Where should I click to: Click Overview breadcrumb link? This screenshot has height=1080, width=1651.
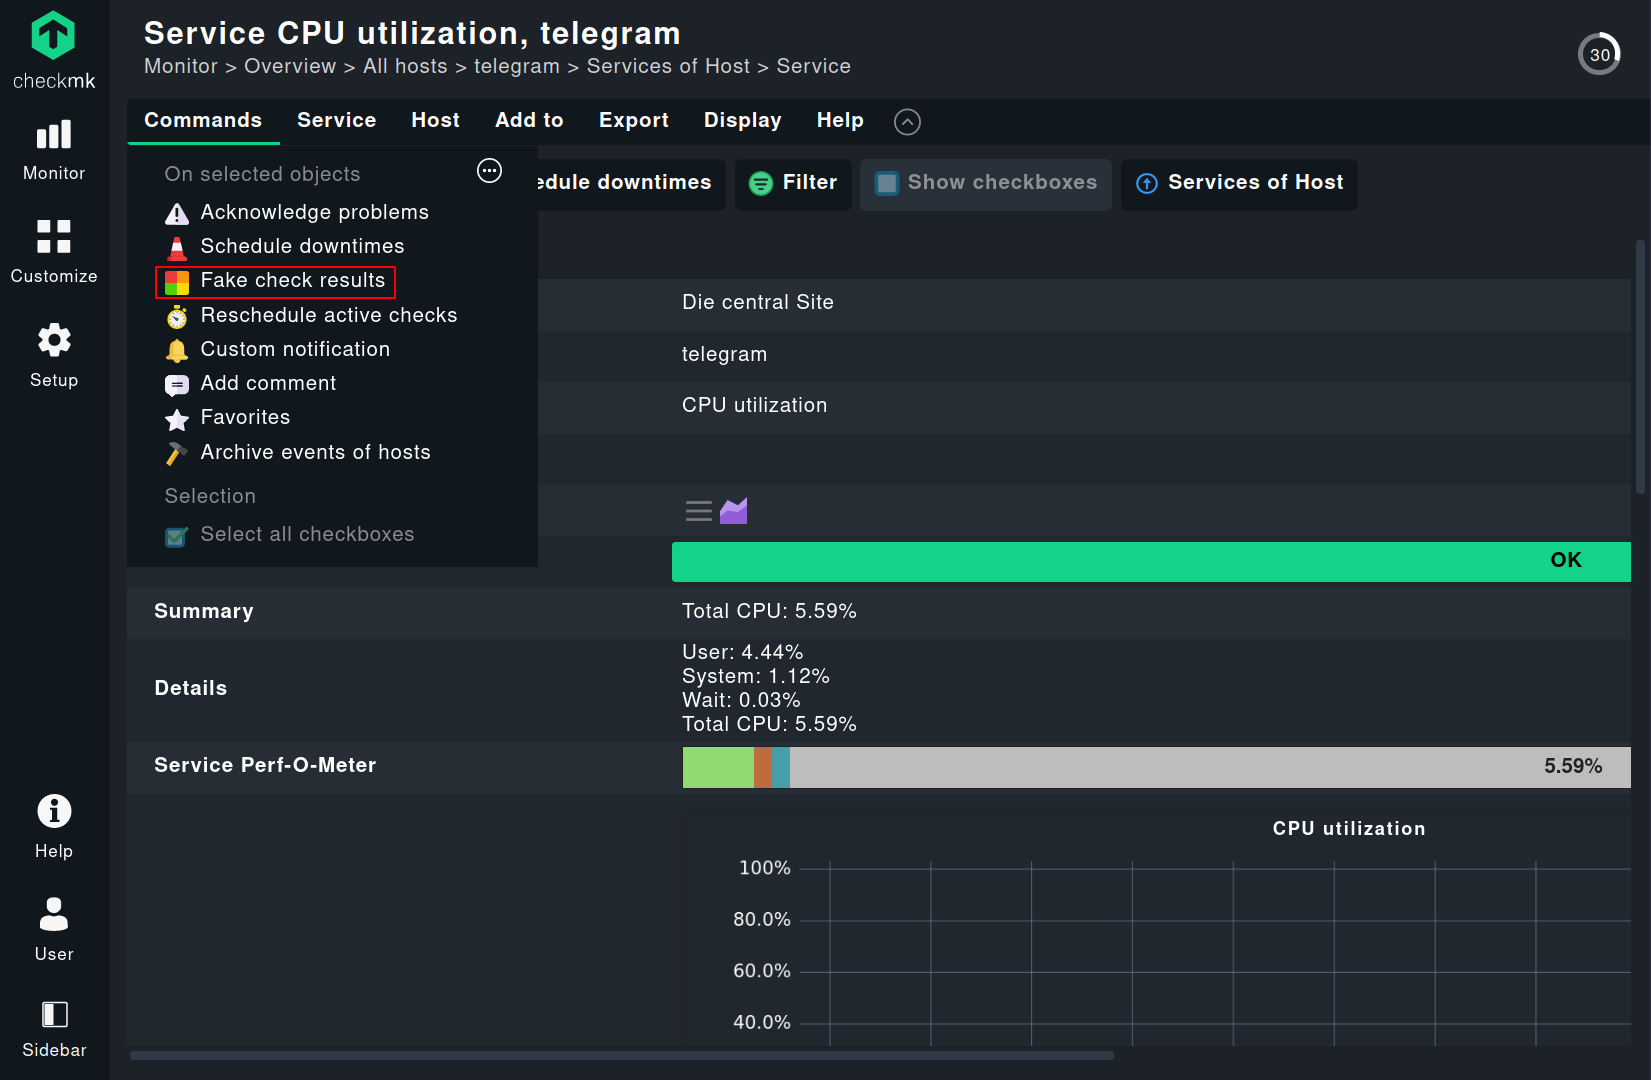290,67
